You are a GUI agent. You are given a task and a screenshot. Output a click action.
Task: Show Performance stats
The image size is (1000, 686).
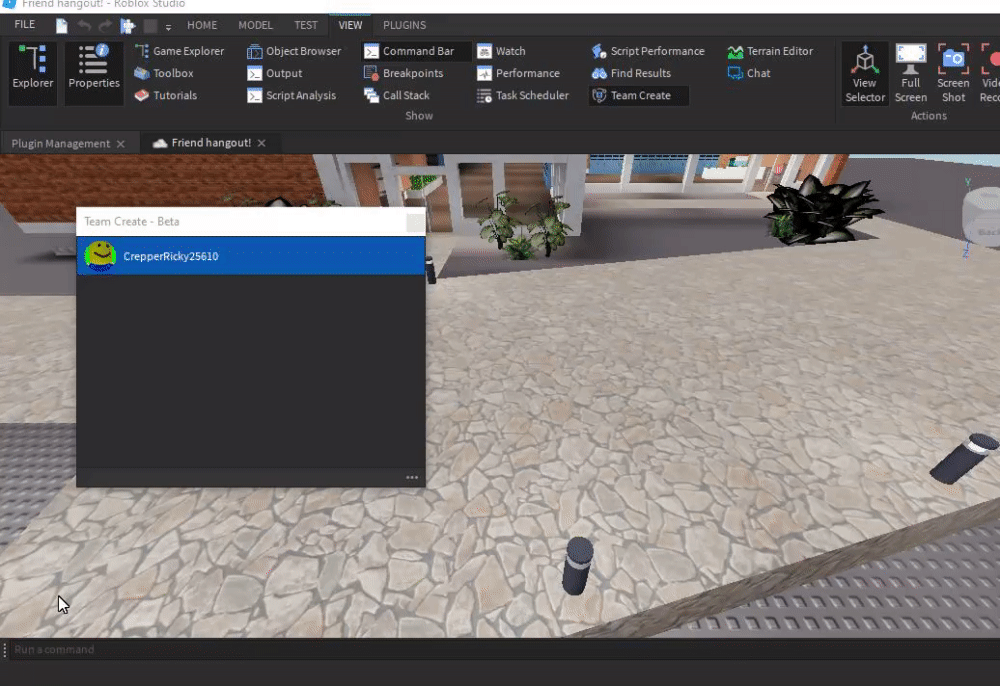pos(518,73)
